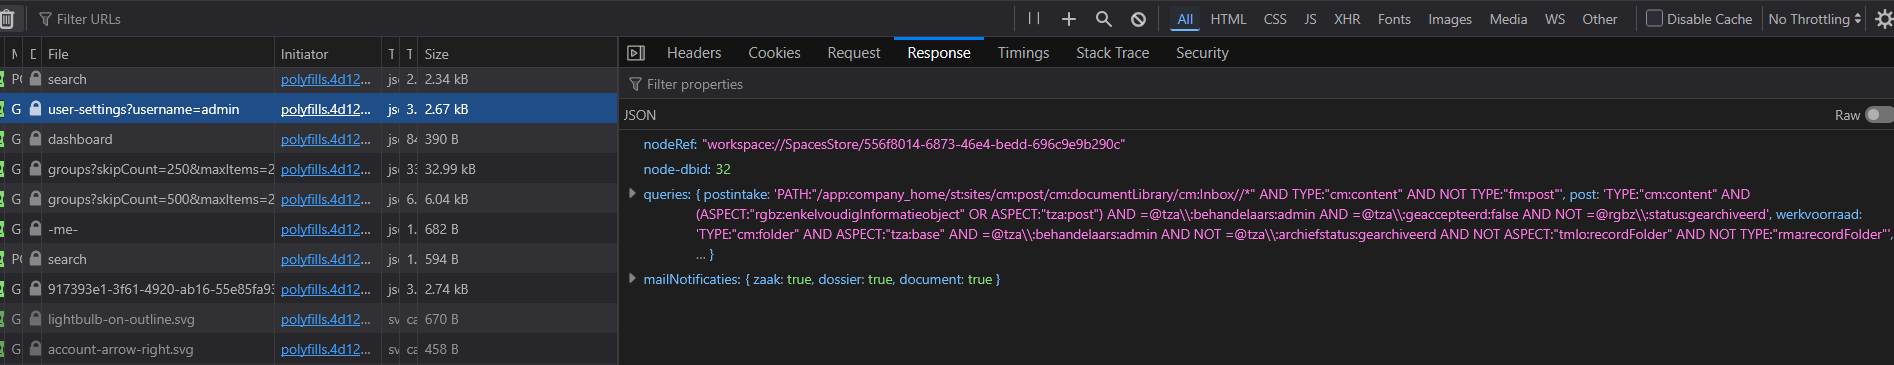
Task: Expand the mailNotificaties JSON node
Action: point(632,279)
